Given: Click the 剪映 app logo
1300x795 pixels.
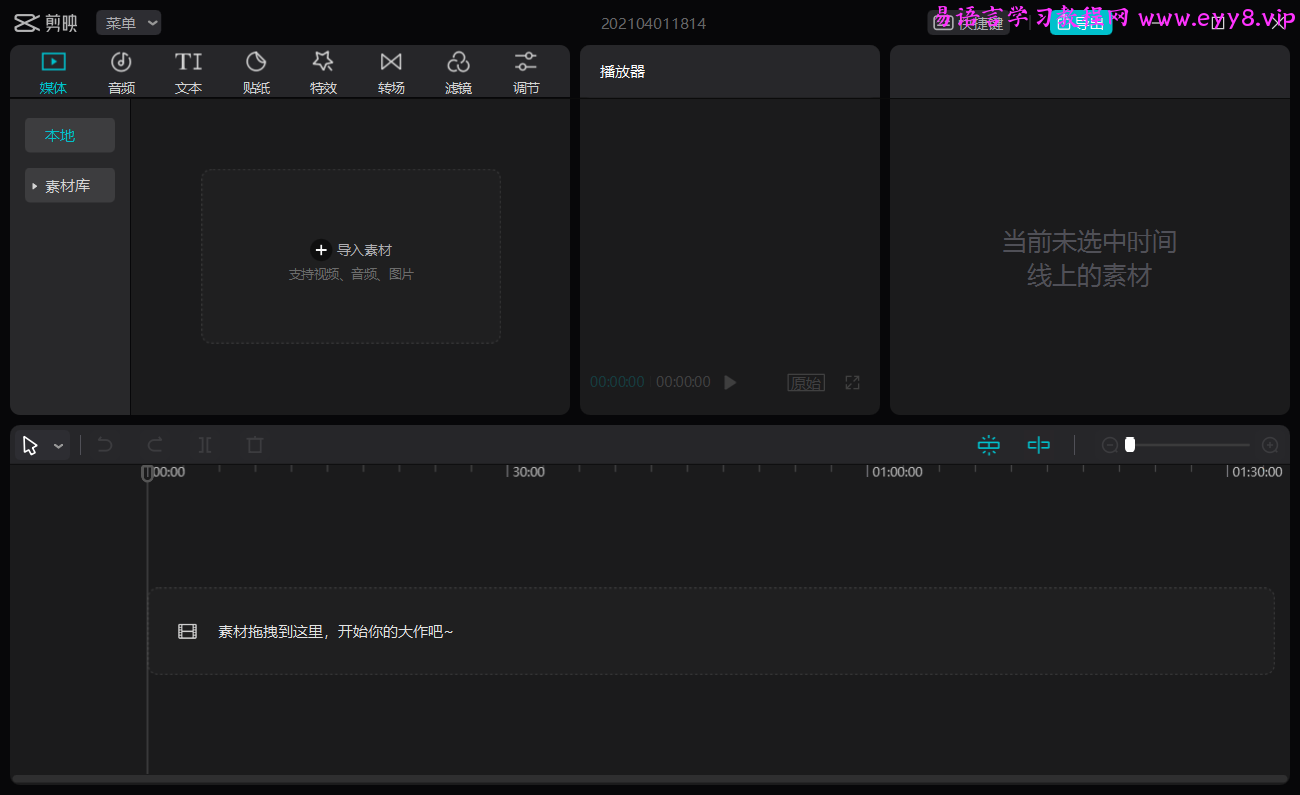Looking at the screenshot, I should pos(45,23).
